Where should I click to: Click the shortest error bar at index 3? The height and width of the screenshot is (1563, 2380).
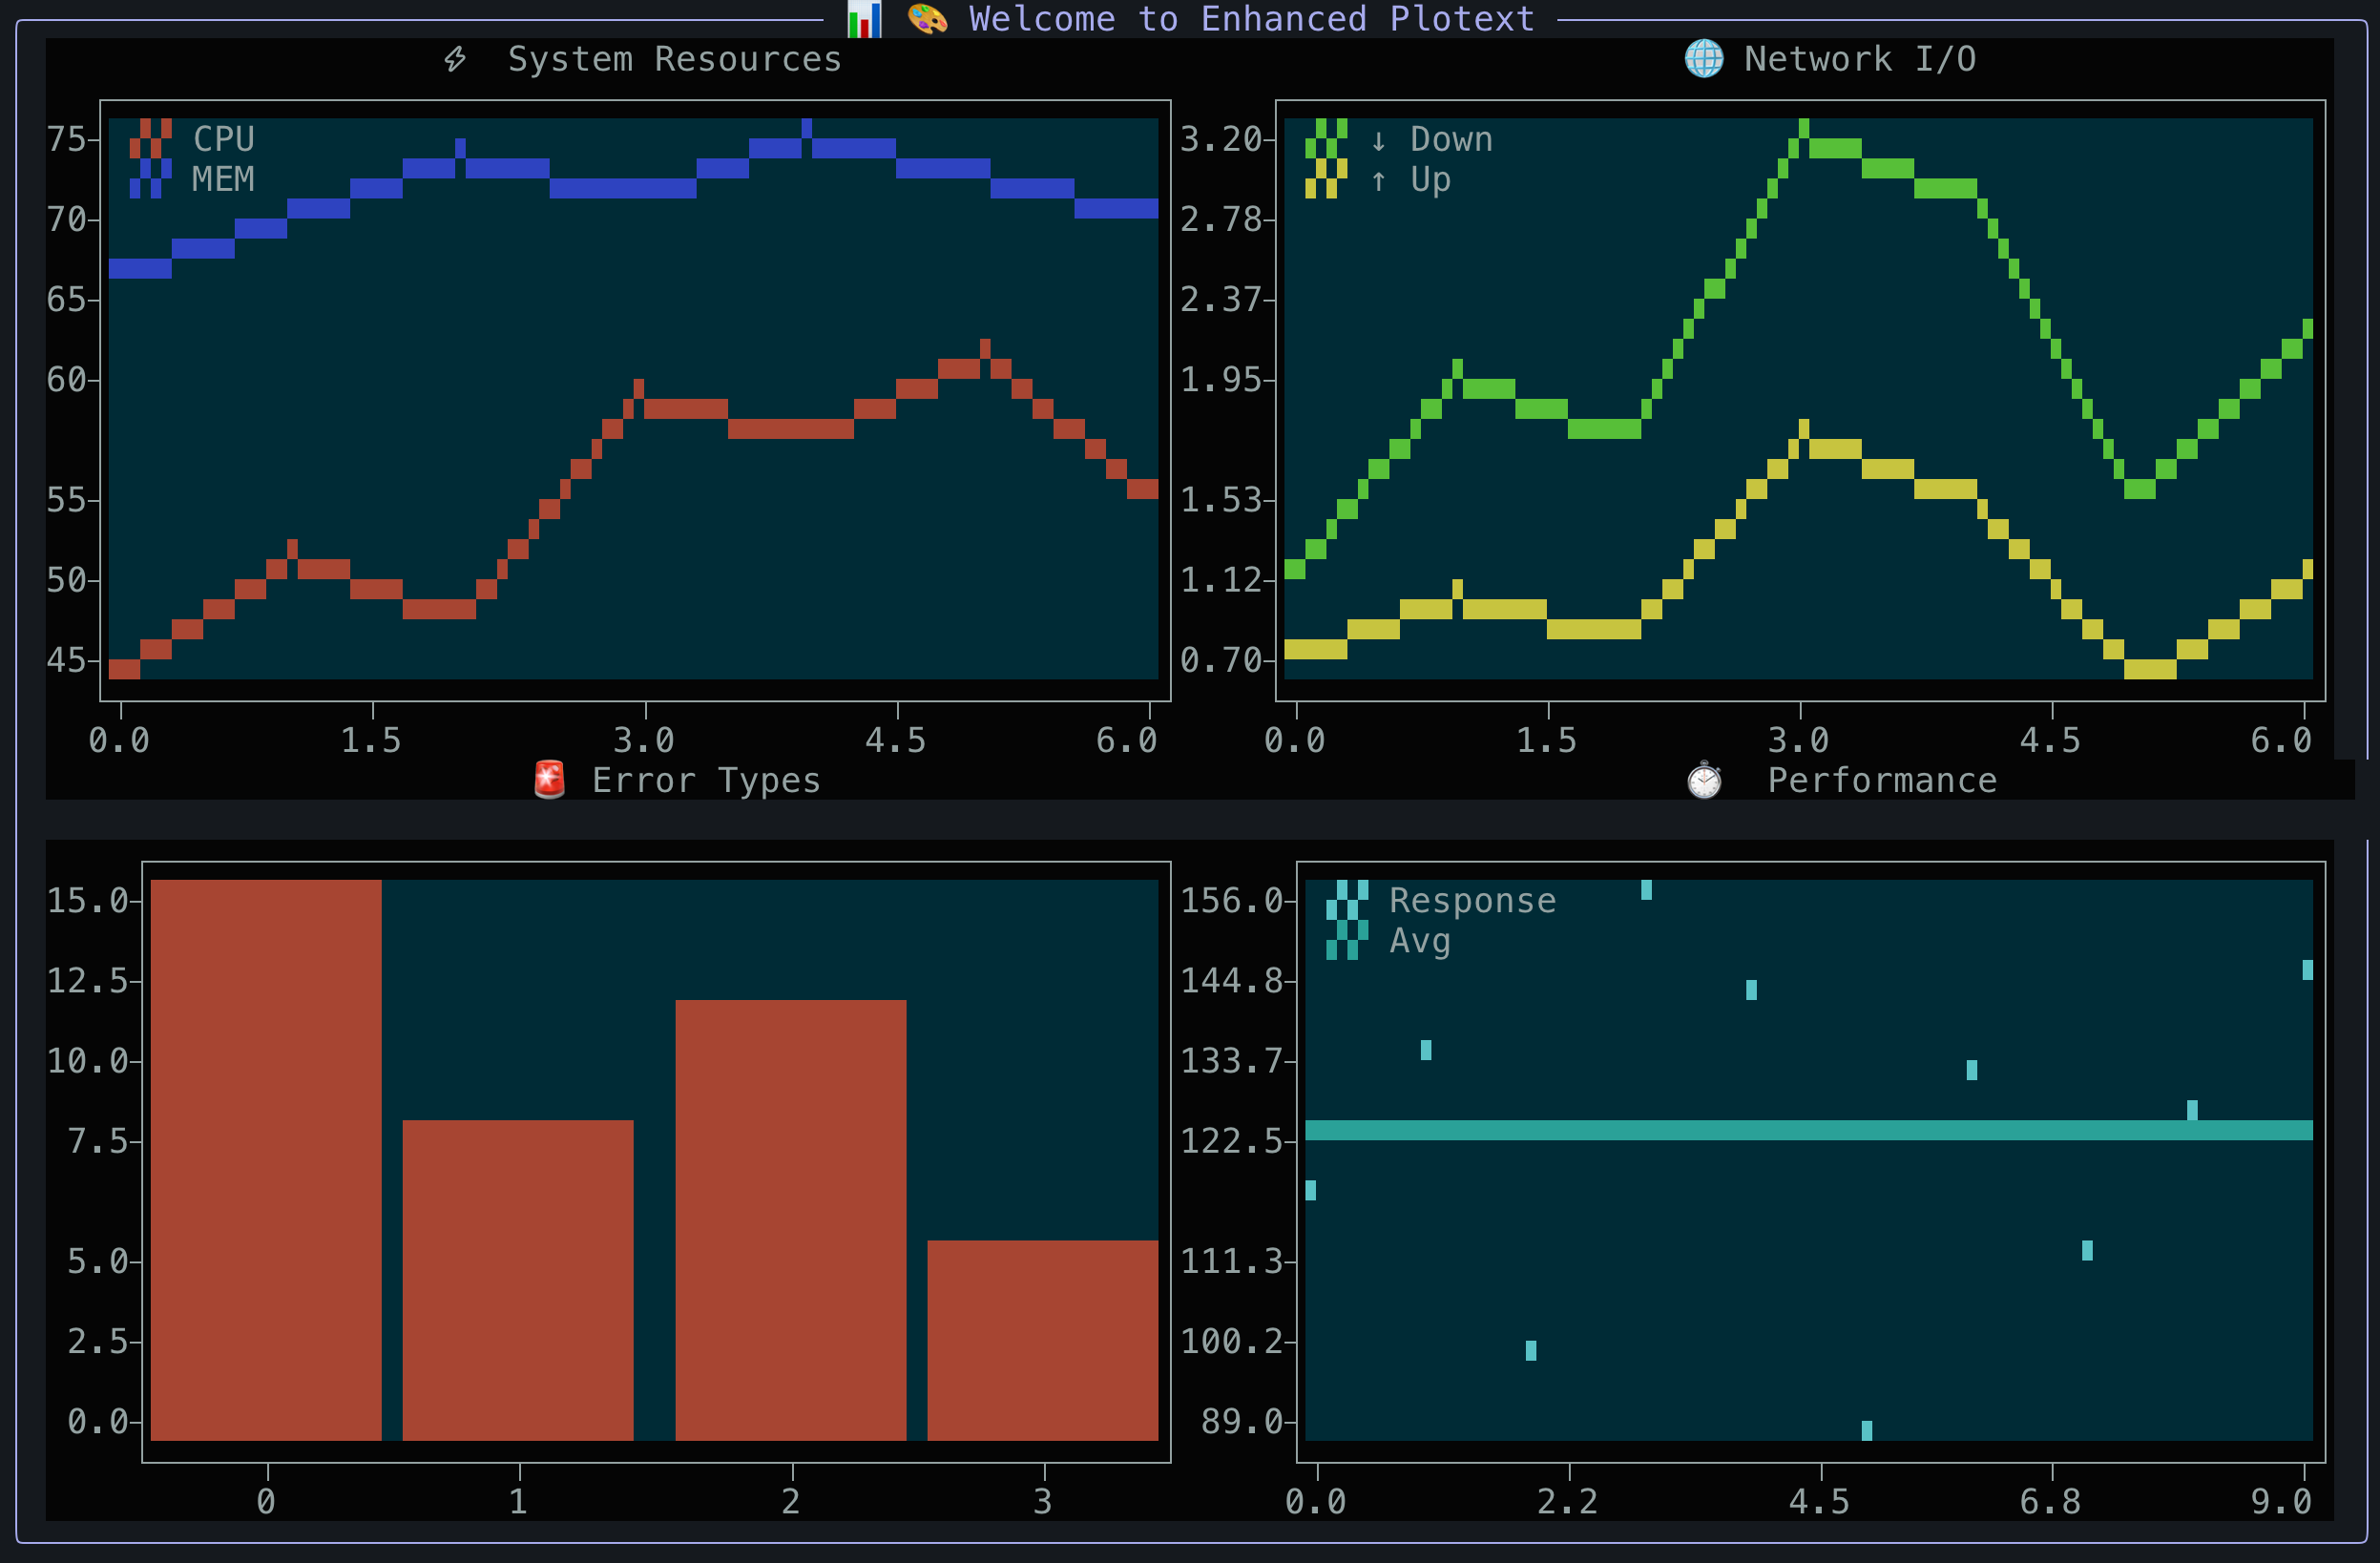coord(1042,1340)
